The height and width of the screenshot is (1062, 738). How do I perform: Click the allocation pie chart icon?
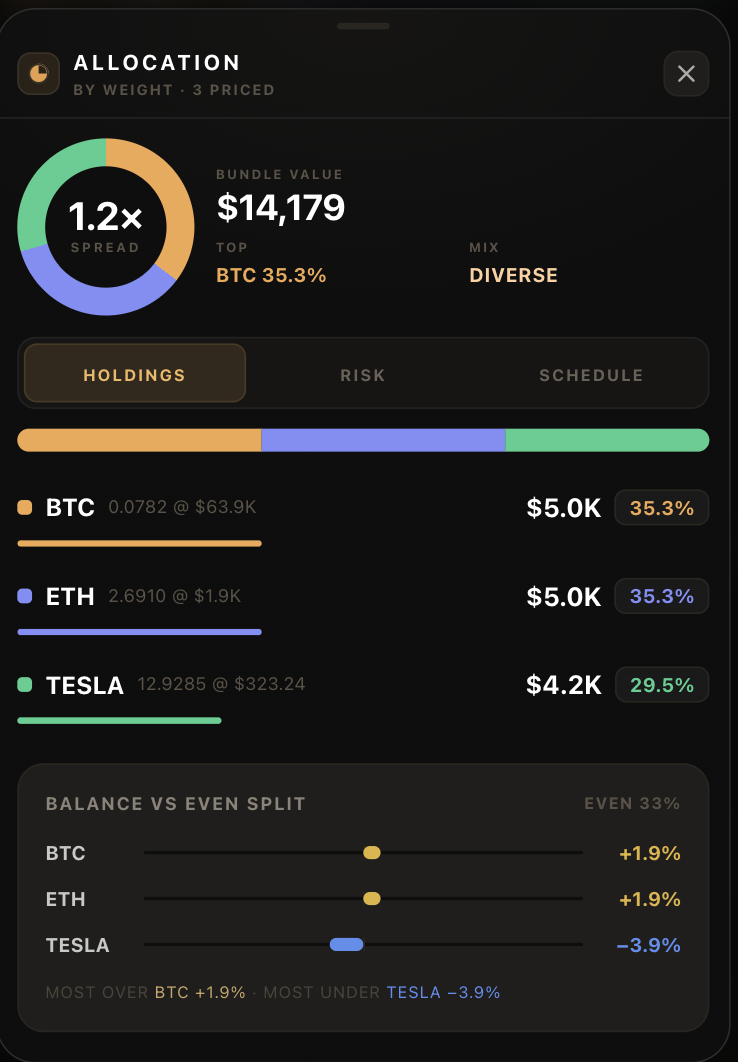(x=39, y=73)
